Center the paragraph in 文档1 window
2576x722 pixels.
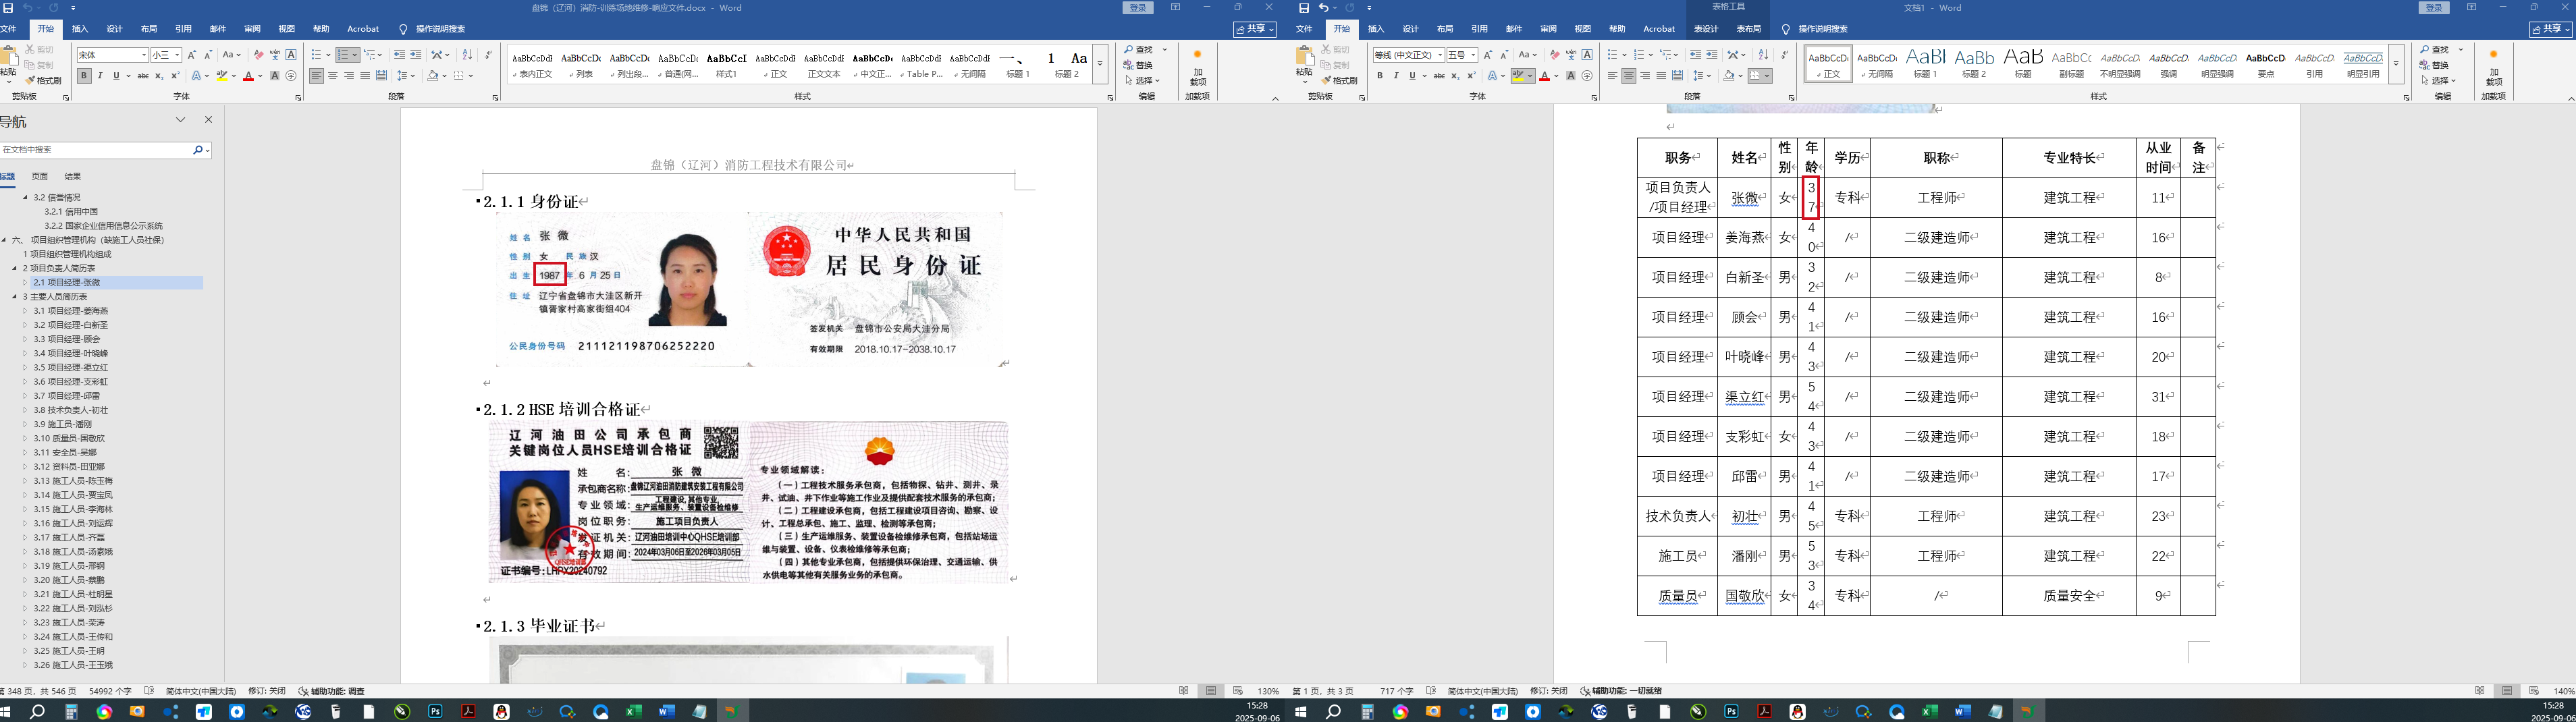1629,76
